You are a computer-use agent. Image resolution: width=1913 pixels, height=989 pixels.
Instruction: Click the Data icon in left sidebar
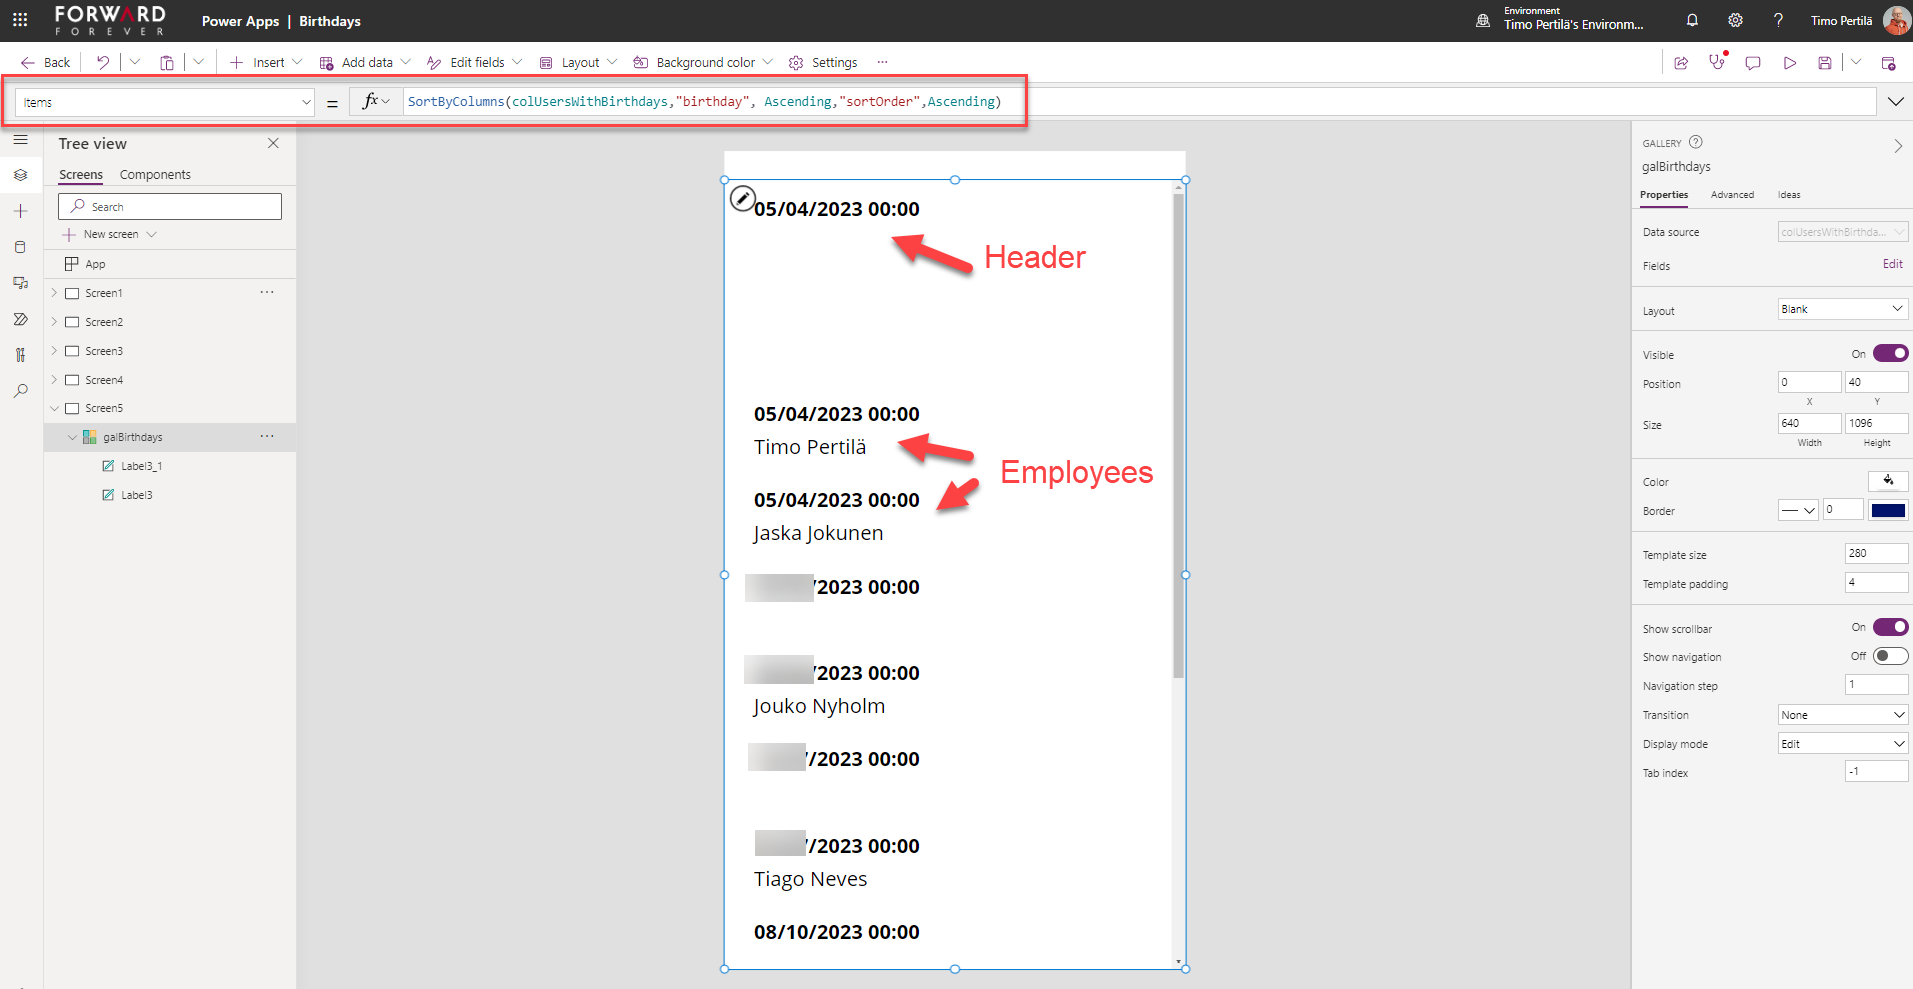[x=20, y=247]
